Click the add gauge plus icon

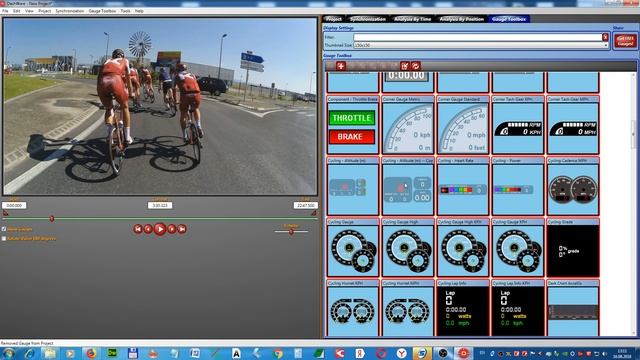click(341, 66)
